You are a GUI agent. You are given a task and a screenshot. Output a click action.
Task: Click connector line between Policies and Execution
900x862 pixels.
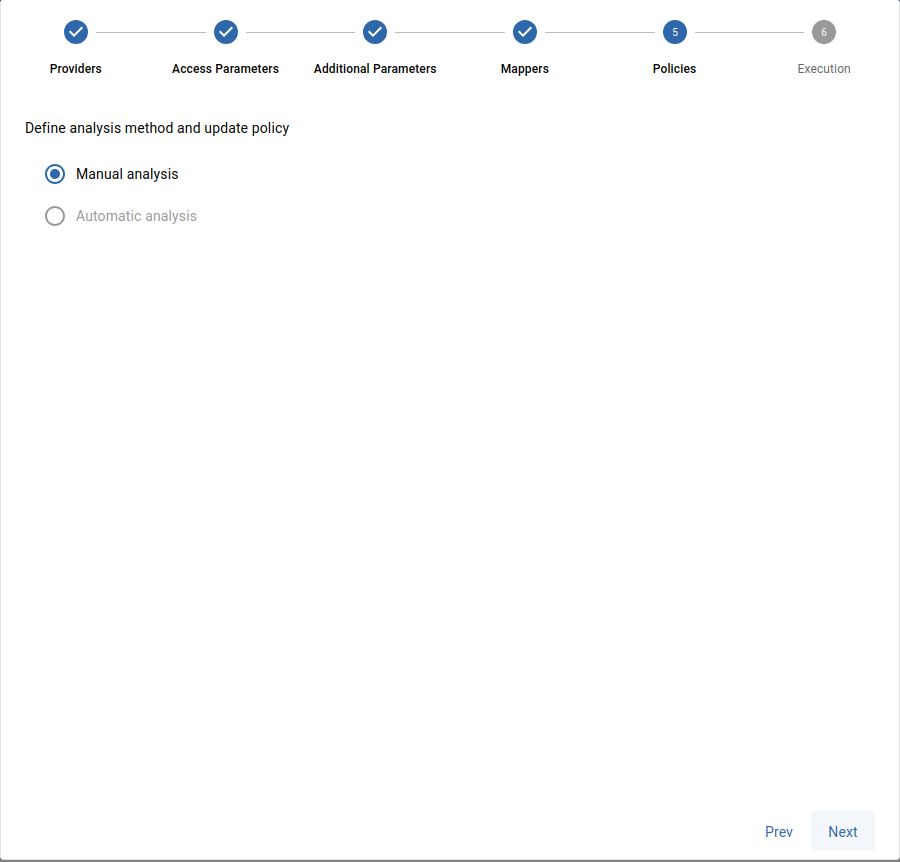pos(749,32)
